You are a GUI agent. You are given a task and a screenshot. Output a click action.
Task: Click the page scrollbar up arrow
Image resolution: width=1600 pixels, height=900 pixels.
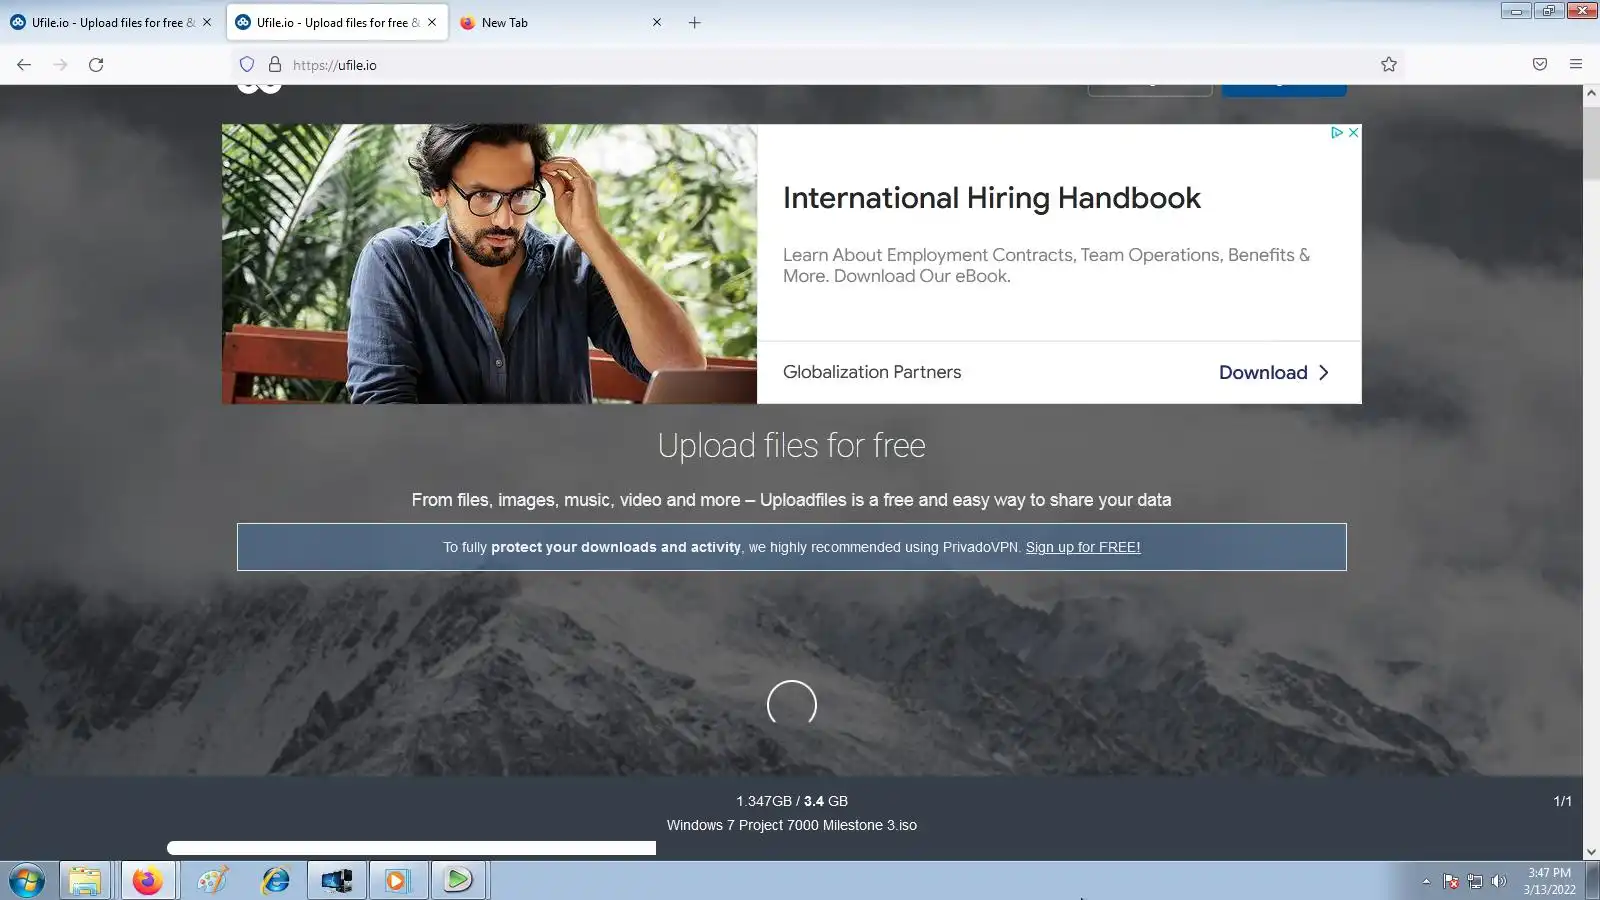coord(1591,93)
